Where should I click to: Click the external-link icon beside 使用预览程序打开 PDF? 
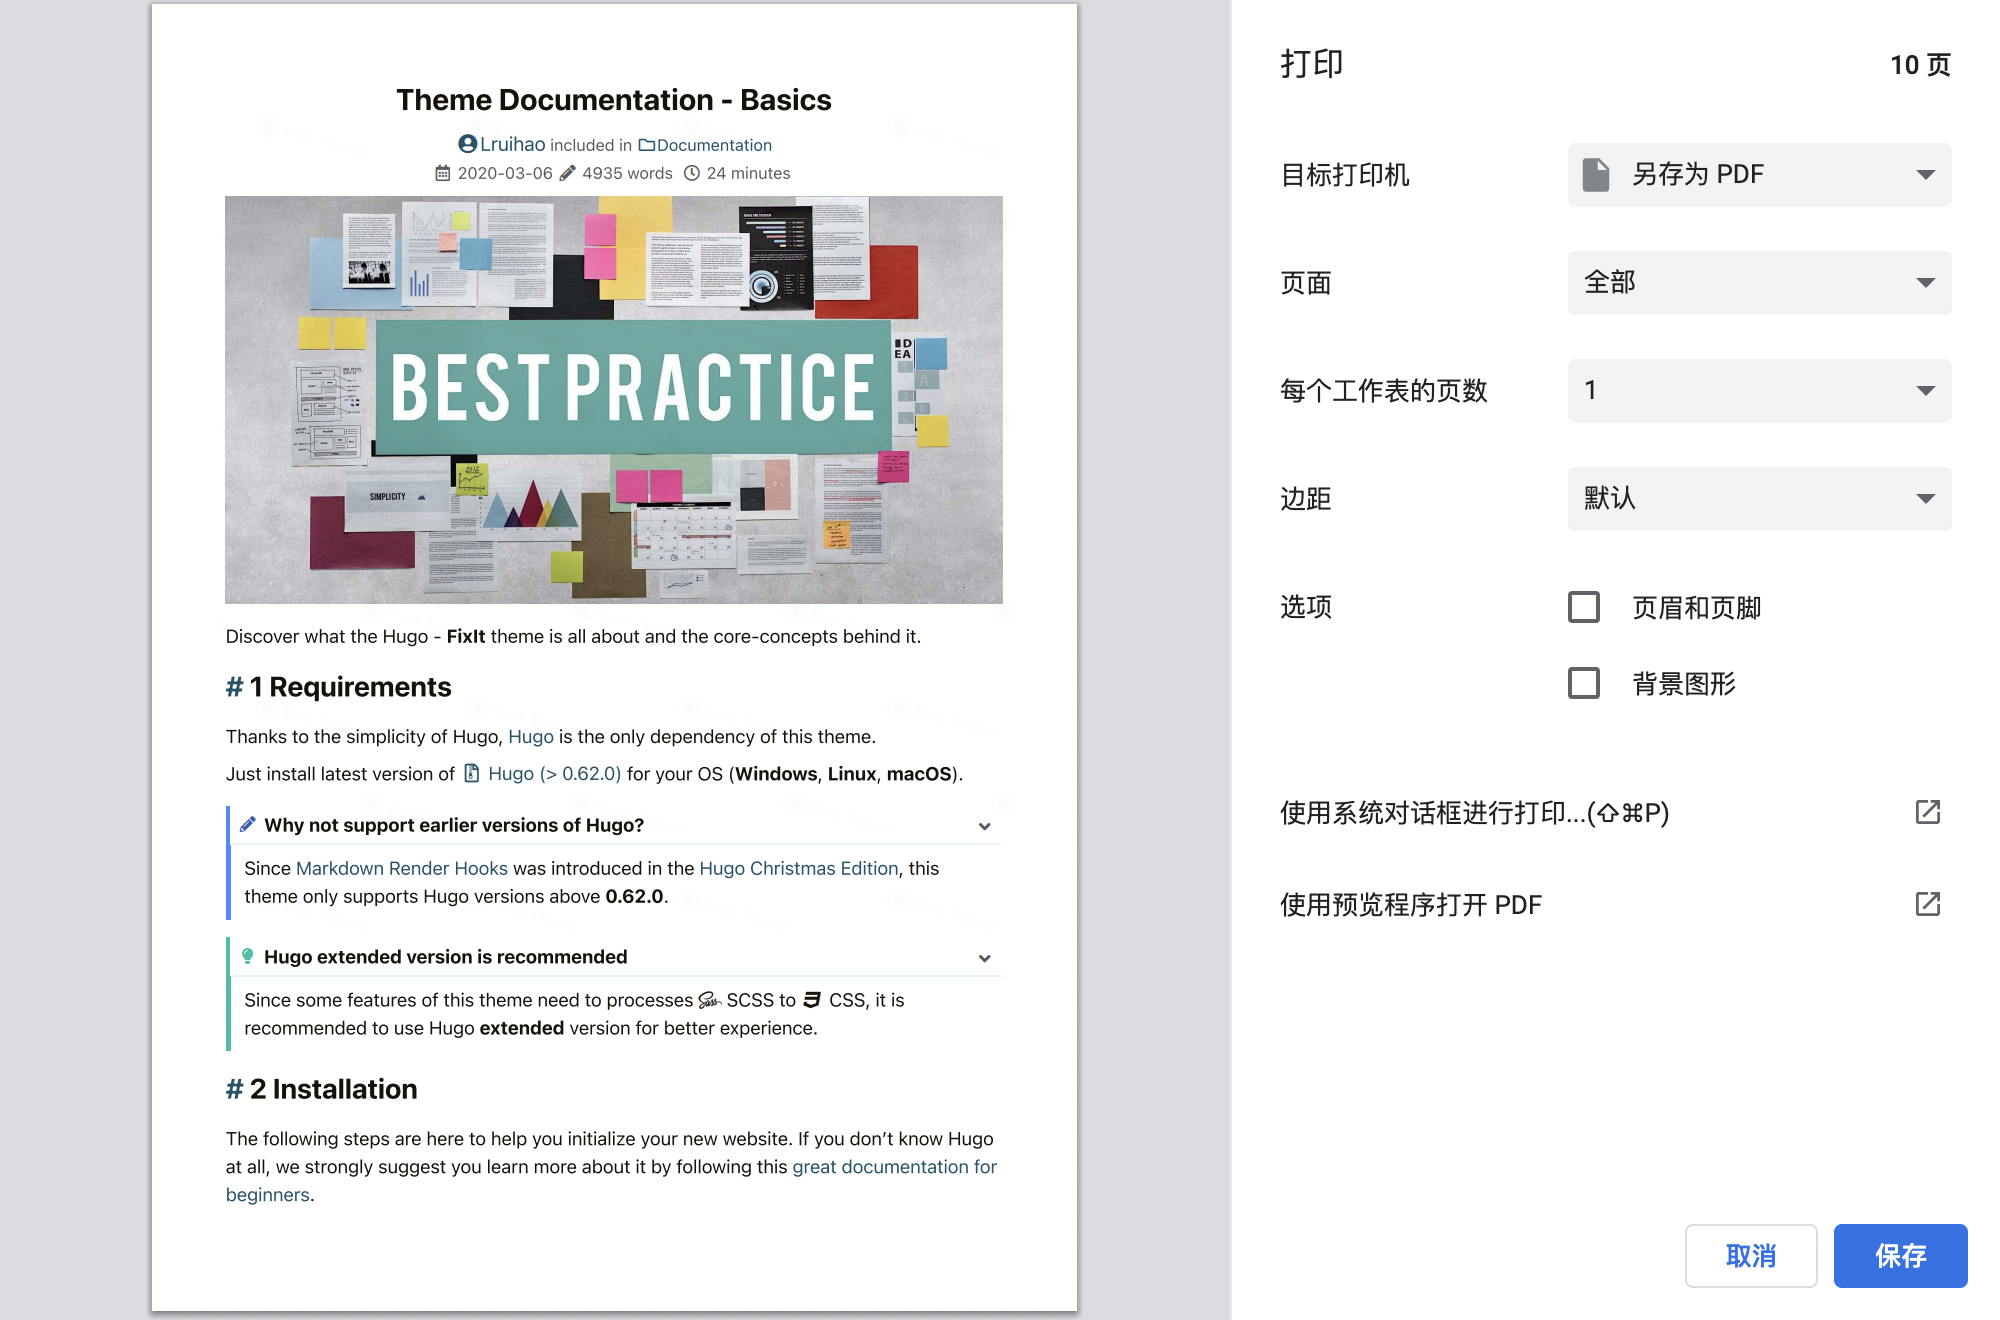1928,904
